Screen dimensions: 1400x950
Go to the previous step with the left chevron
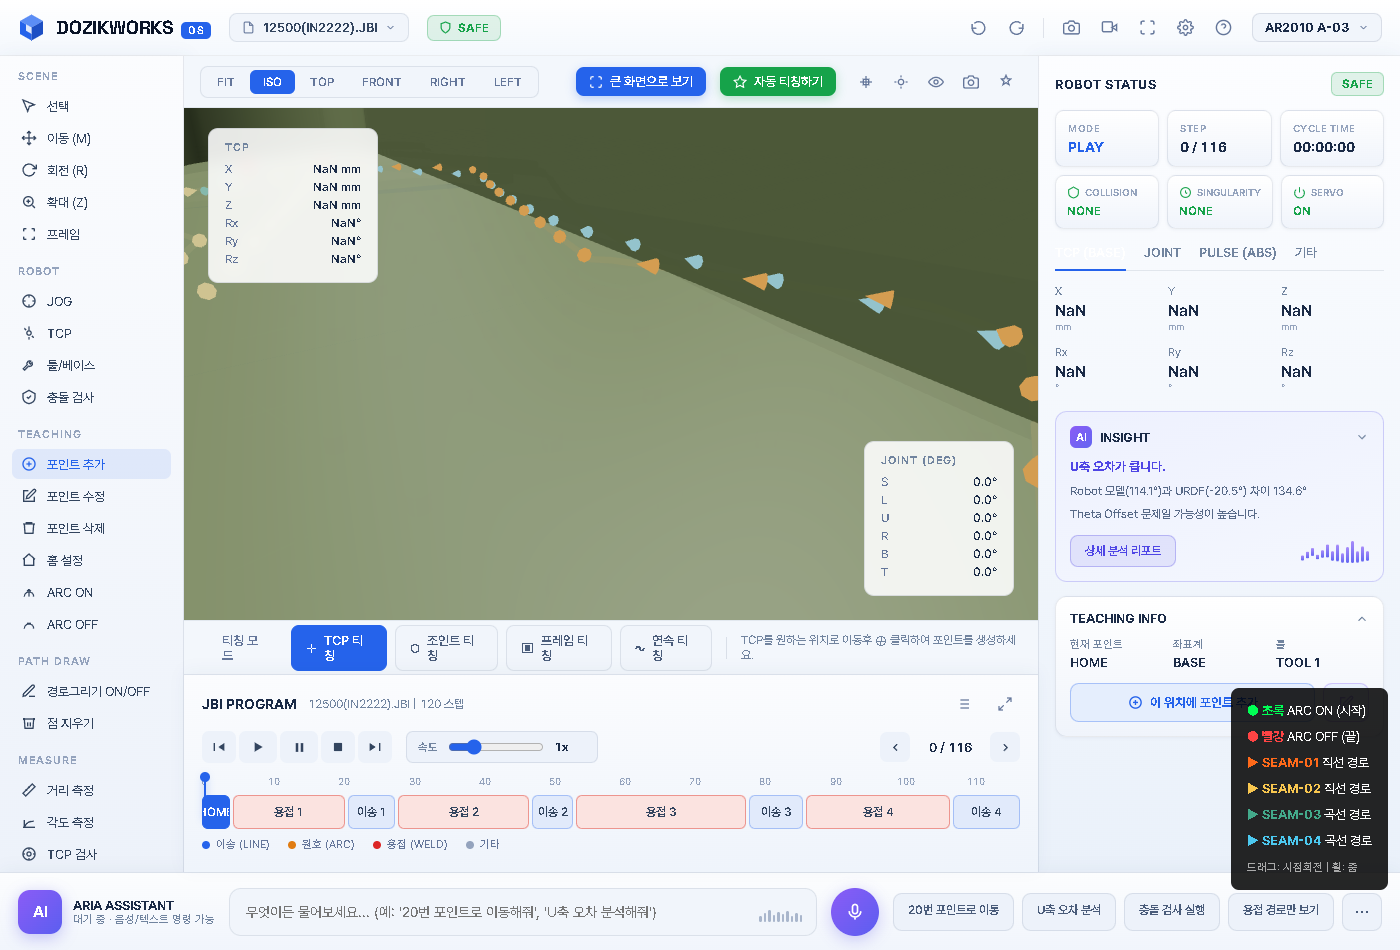pyautogui.click(x=895, y=747)
